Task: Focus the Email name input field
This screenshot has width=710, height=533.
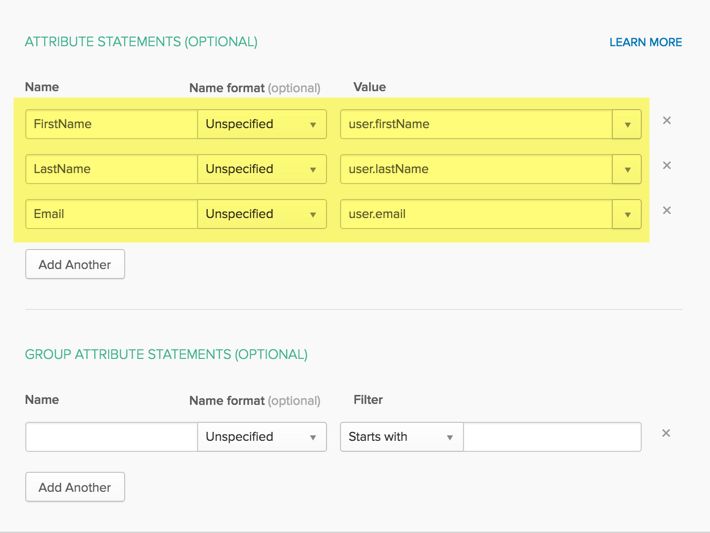Action: pyautogui.click(x=111, y=214)
